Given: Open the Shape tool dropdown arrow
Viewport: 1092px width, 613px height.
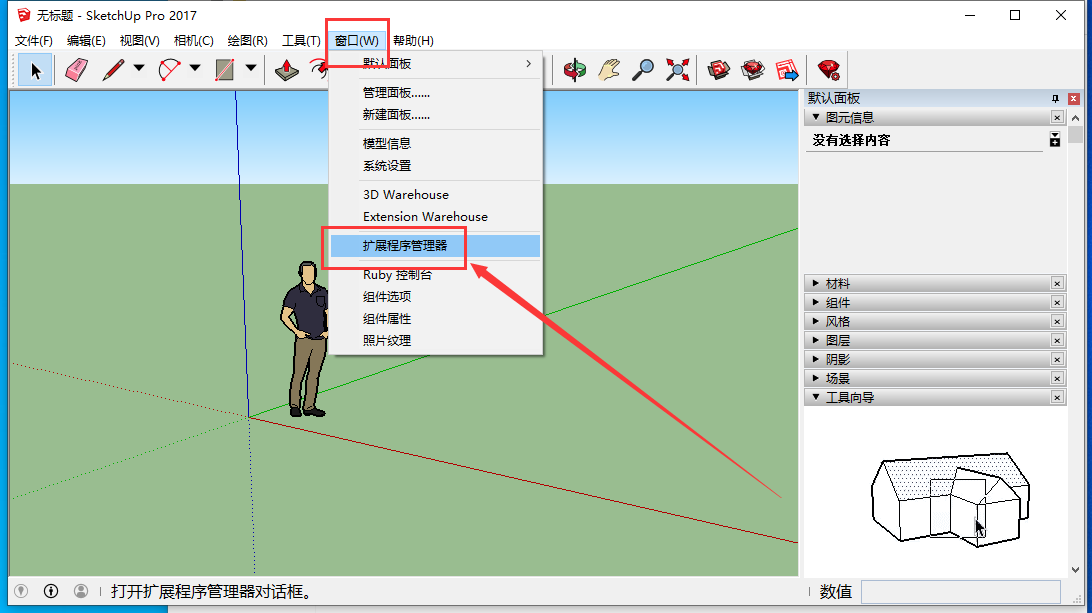Looking at the screenshot, I should 251,68.
